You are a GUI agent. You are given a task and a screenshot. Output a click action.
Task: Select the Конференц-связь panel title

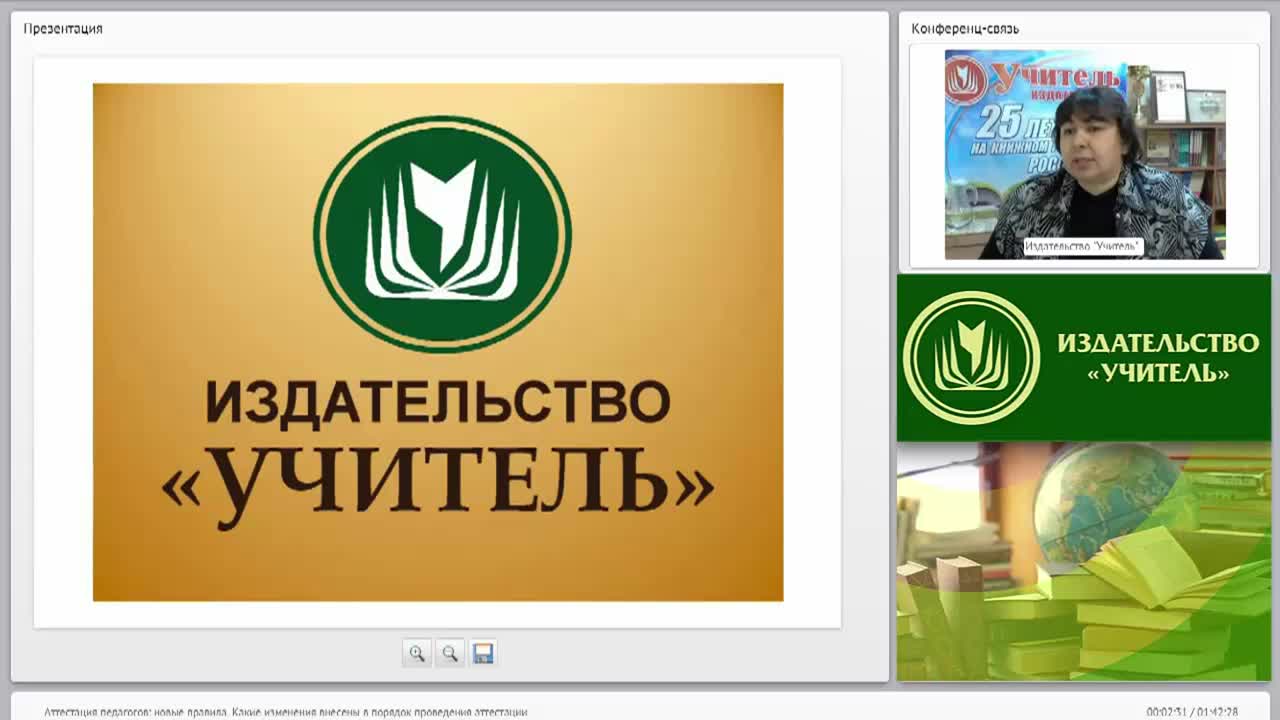(965, 29)
